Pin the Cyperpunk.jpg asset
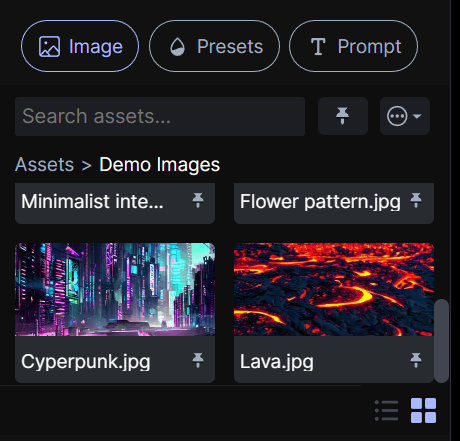 198,361
